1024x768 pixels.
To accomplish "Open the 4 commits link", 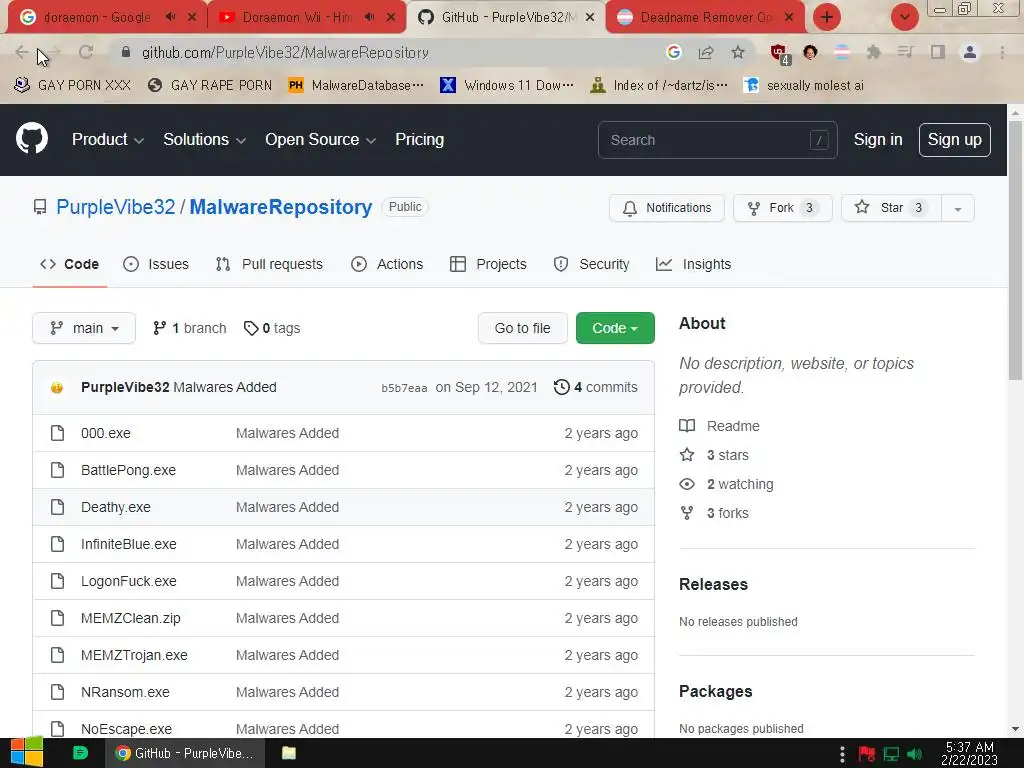I will coord(596,387).
